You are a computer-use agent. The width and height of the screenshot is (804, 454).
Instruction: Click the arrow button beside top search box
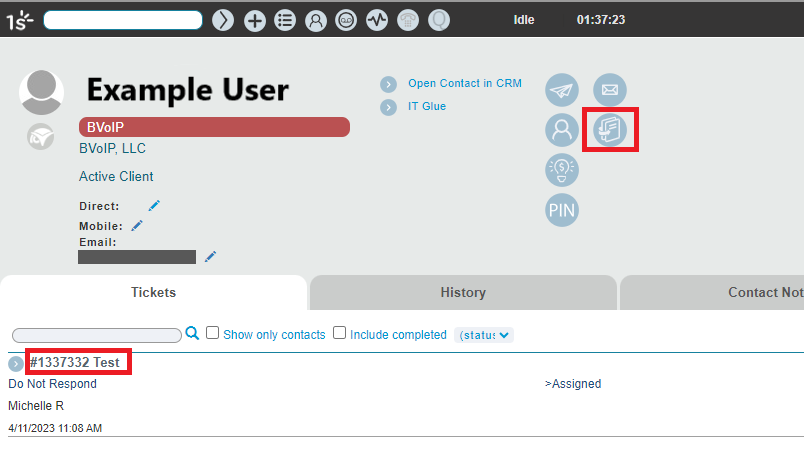(x=223, y=20)
